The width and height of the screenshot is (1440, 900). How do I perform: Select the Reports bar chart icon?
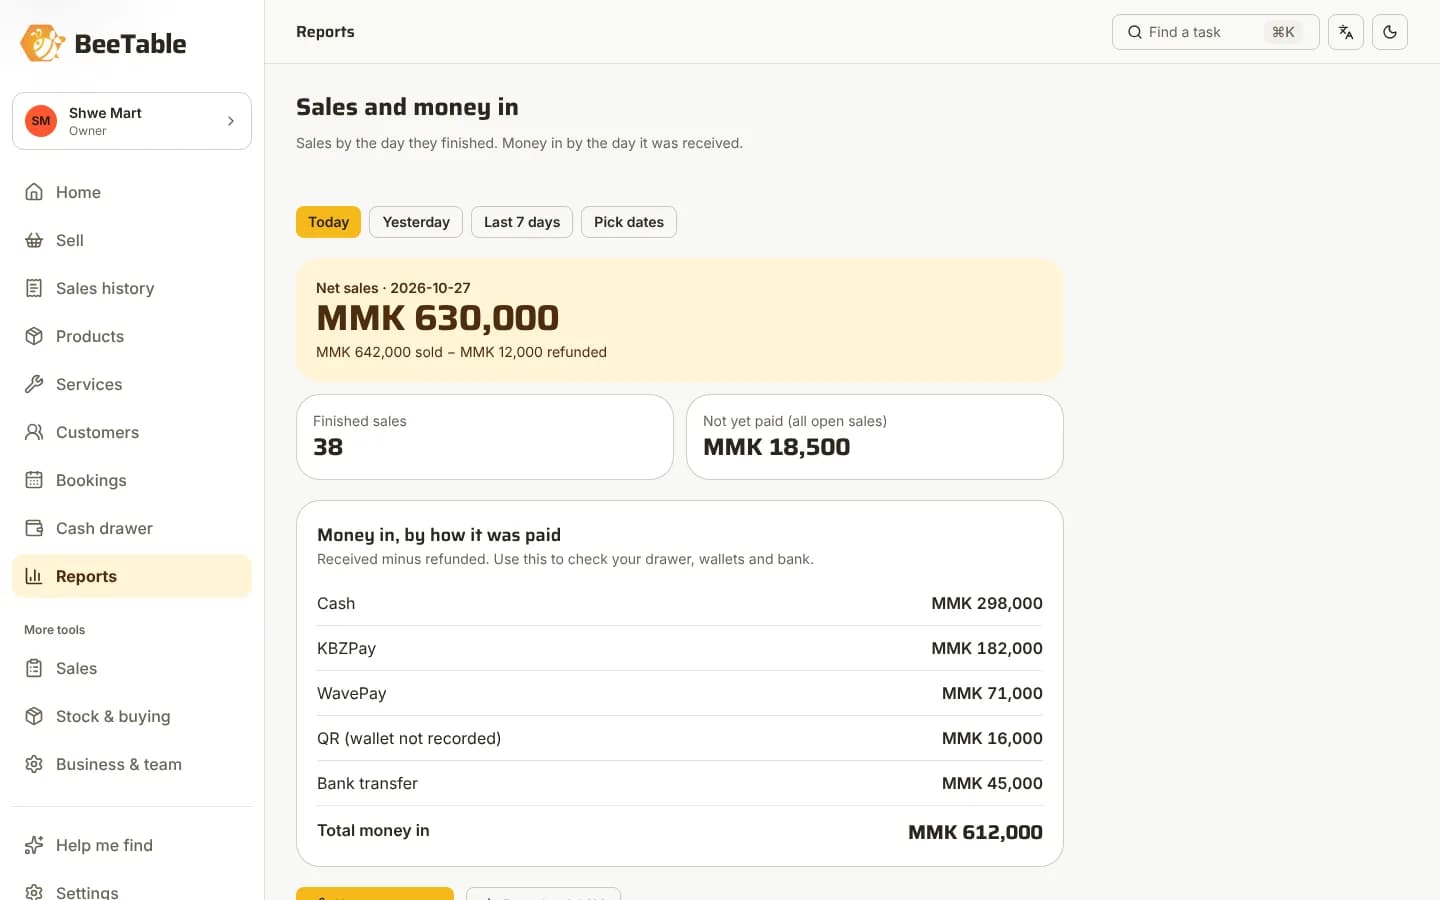point(34,576)
